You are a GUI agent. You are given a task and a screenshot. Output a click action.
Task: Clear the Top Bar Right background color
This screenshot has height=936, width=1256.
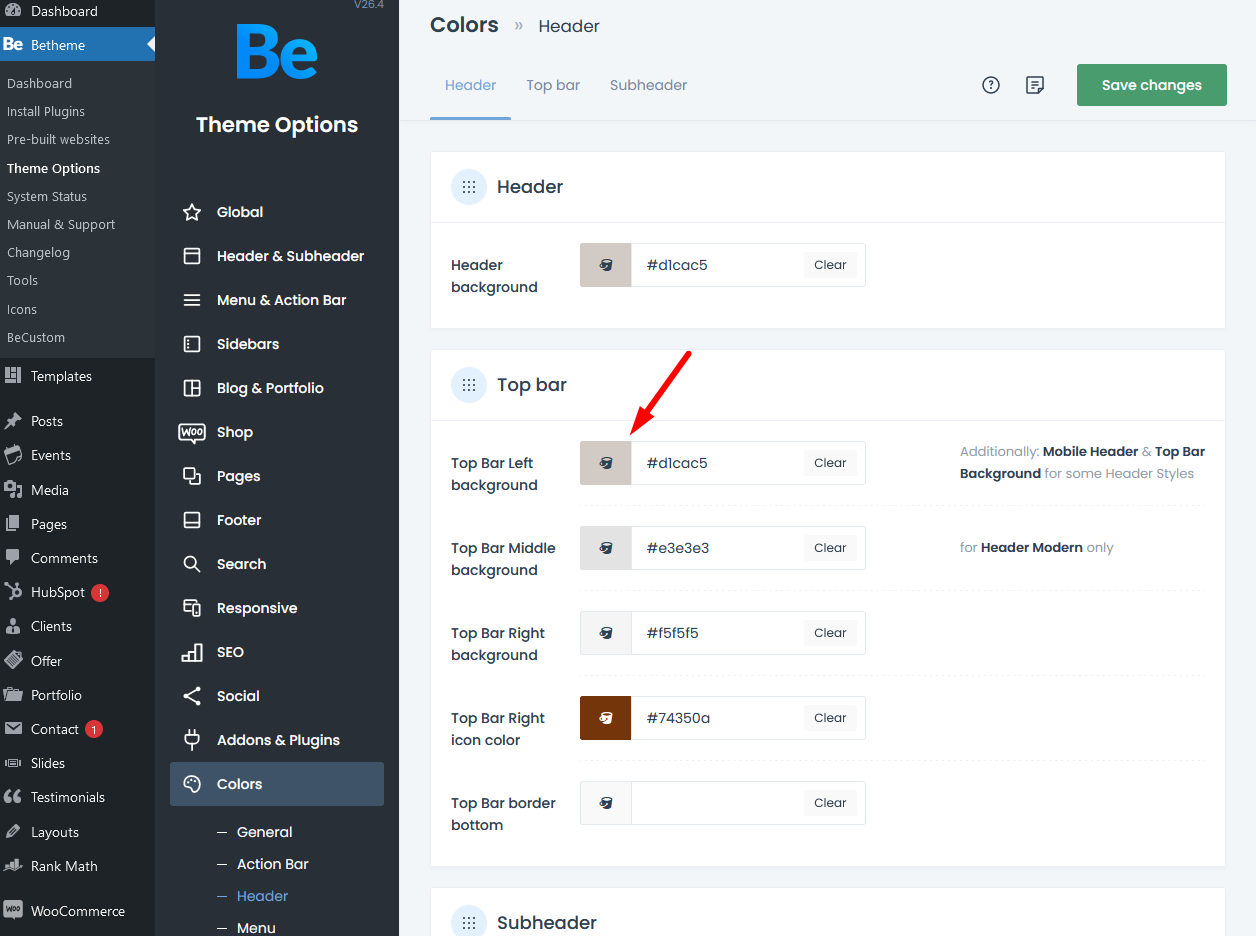(830, 633)
